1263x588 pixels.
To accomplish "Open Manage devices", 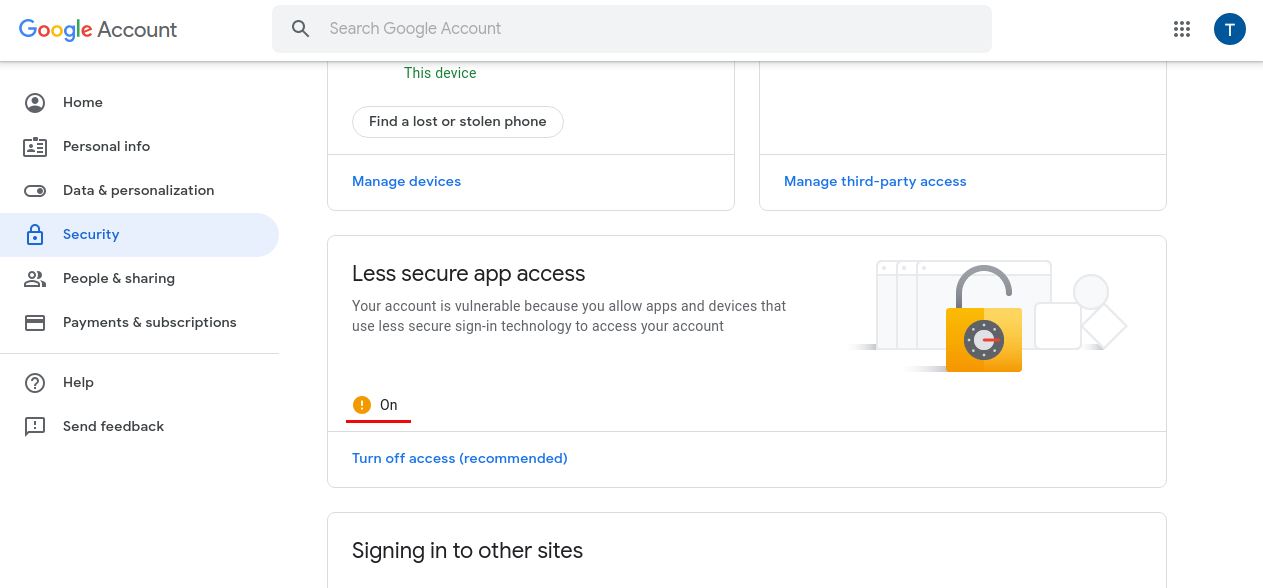I will click(x=406, y=181).
